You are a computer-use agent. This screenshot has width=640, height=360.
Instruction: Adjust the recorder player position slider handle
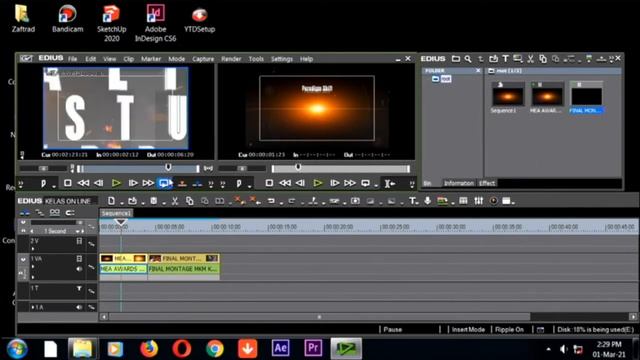click(x=298, y=167)
